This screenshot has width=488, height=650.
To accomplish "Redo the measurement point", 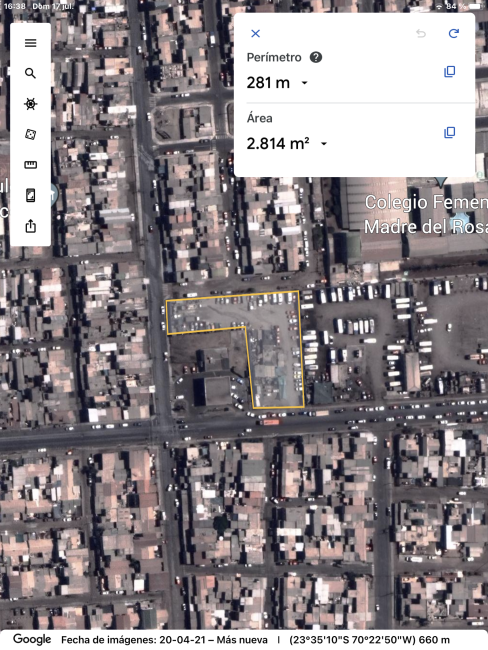I will [454, 33].
